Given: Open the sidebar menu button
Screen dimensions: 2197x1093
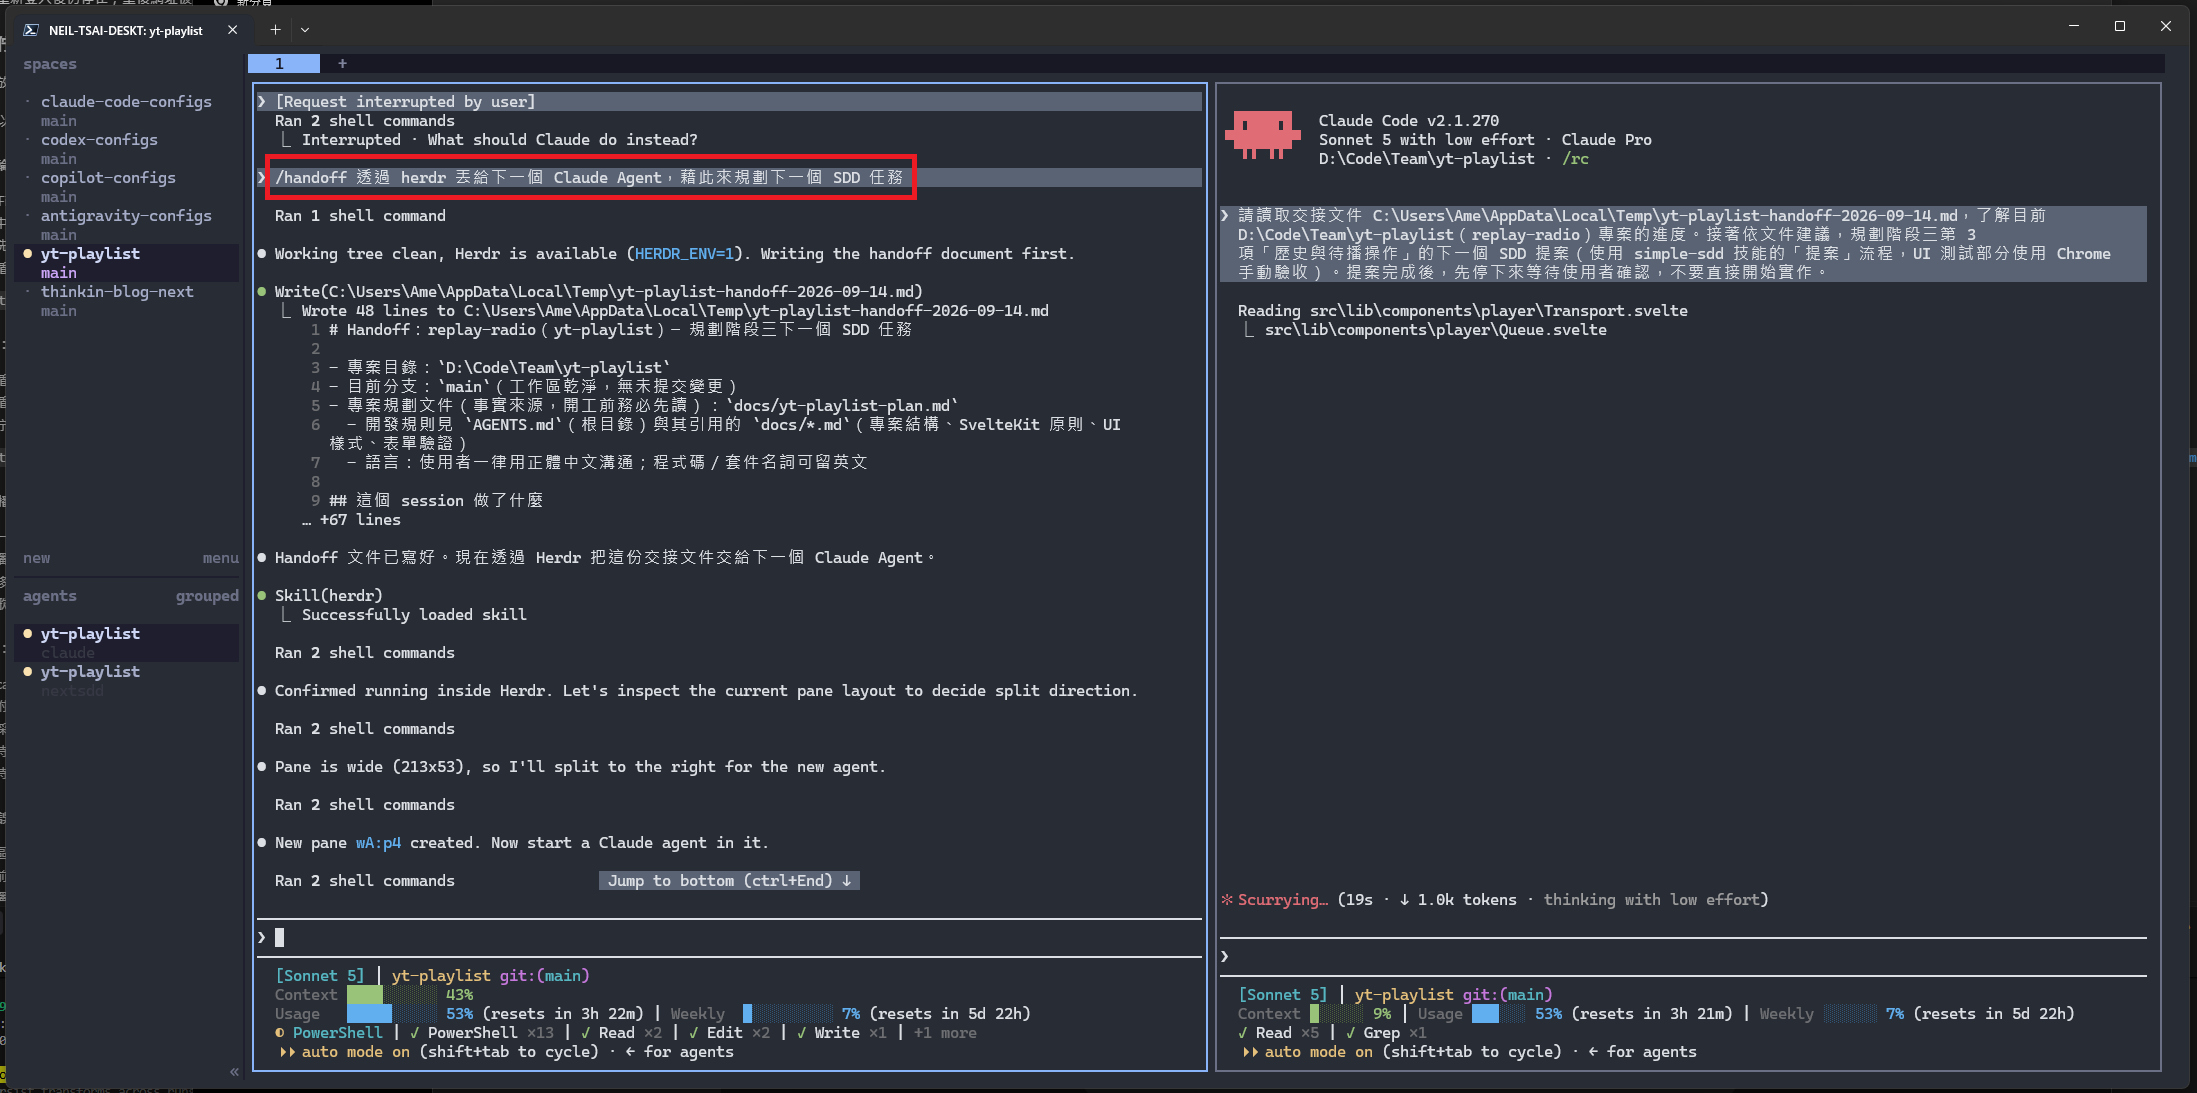Looking at the screenshot, I should [x=220, y=558].
